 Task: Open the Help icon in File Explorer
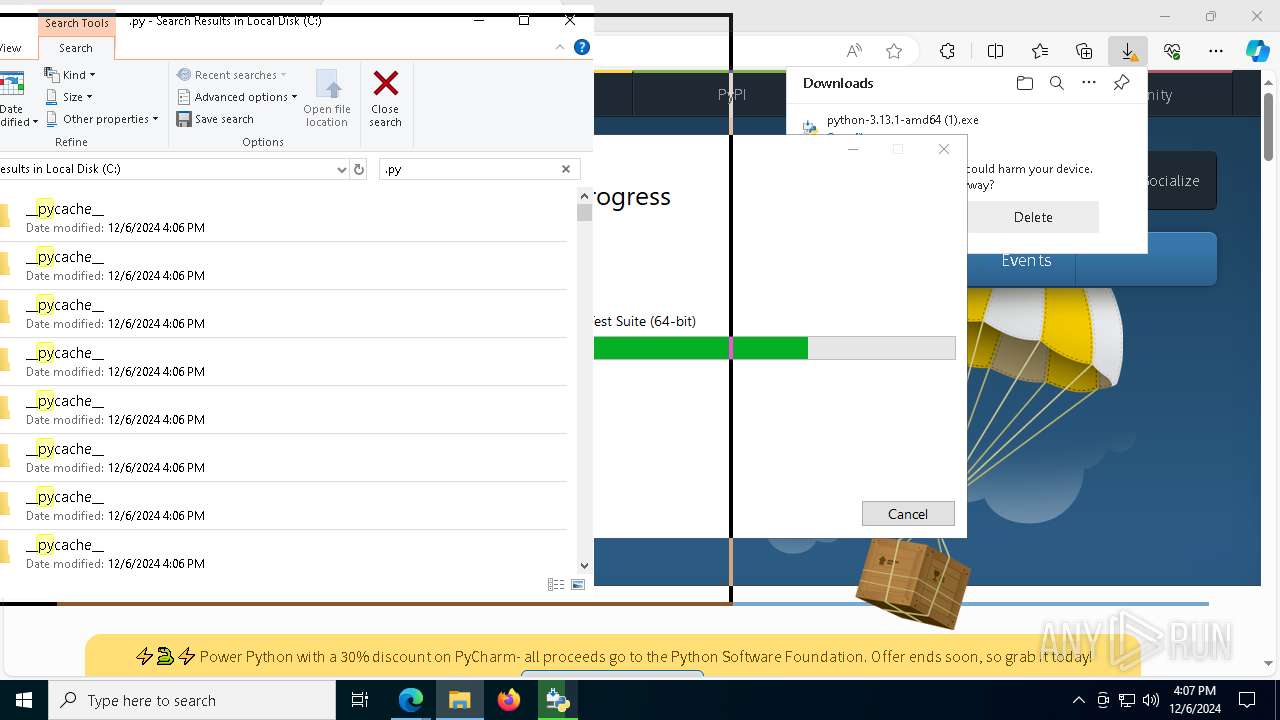[x=581, y=47]
